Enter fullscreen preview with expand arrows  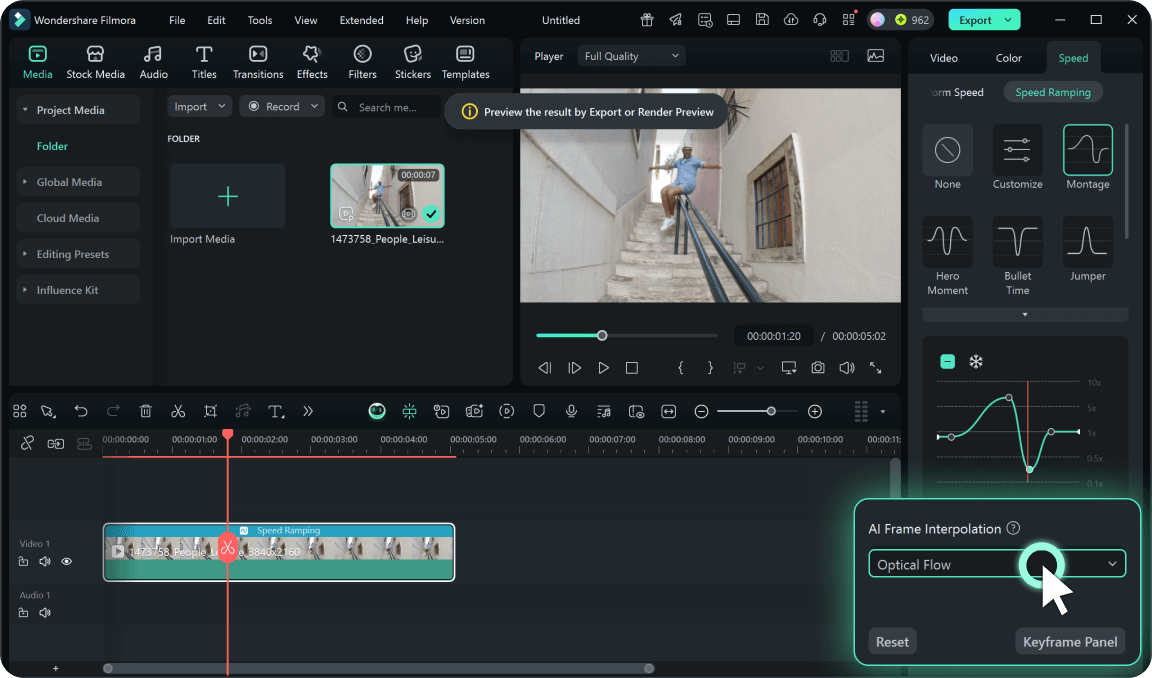876,367
